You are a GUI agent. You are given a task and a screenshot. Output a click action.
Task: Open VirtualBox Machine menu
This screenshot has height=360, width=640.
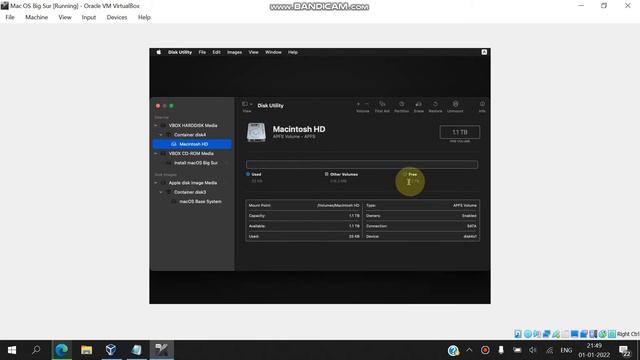pyautogui.click(x=36, y=17)
